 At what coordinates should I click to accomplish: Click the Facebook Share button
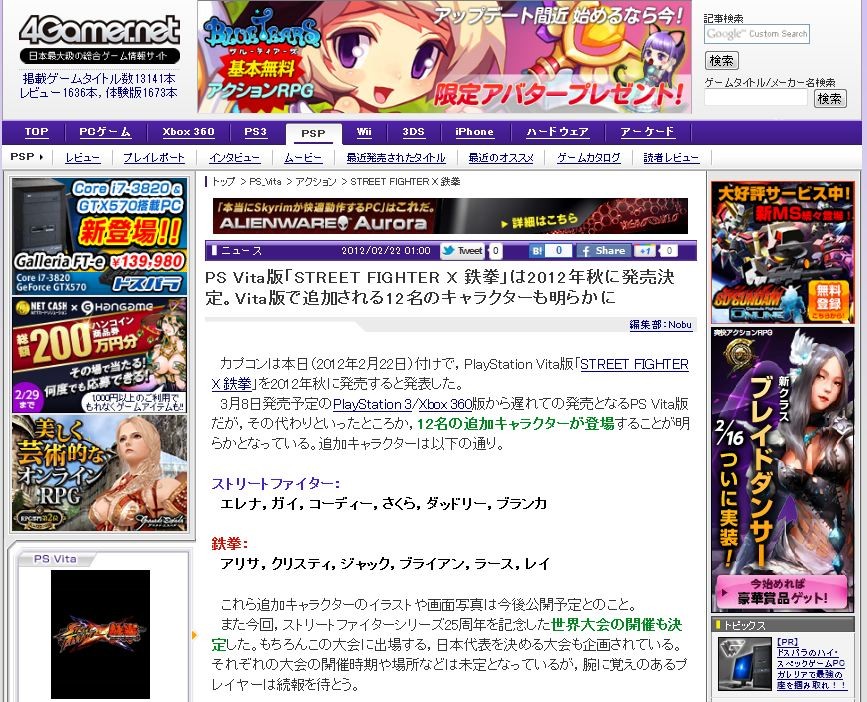click(603, 251)
